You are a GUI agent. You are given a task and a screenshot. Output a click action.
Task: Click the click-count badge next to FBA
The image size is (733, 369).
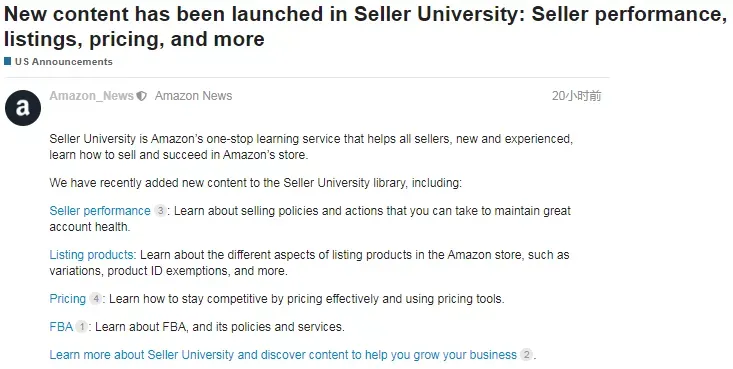pyautogui.click(x=81, y=327)
